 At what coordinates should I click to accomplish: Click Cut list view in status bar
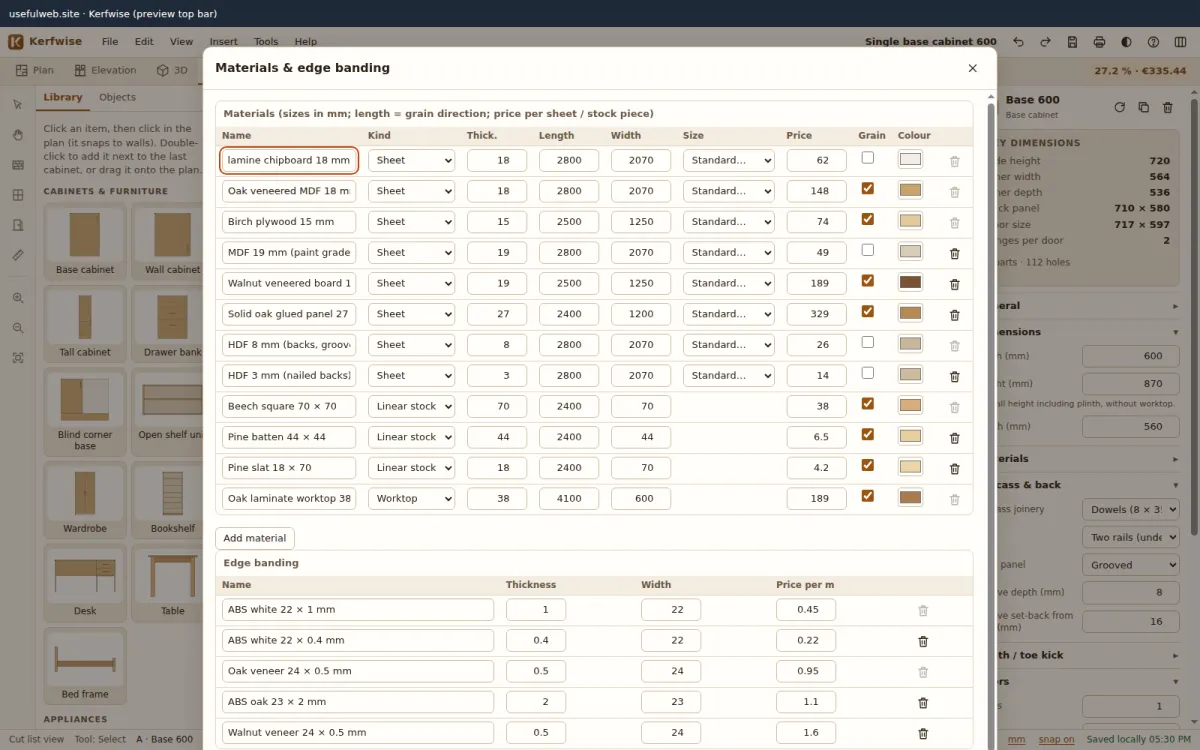click(x=36, y=739)
